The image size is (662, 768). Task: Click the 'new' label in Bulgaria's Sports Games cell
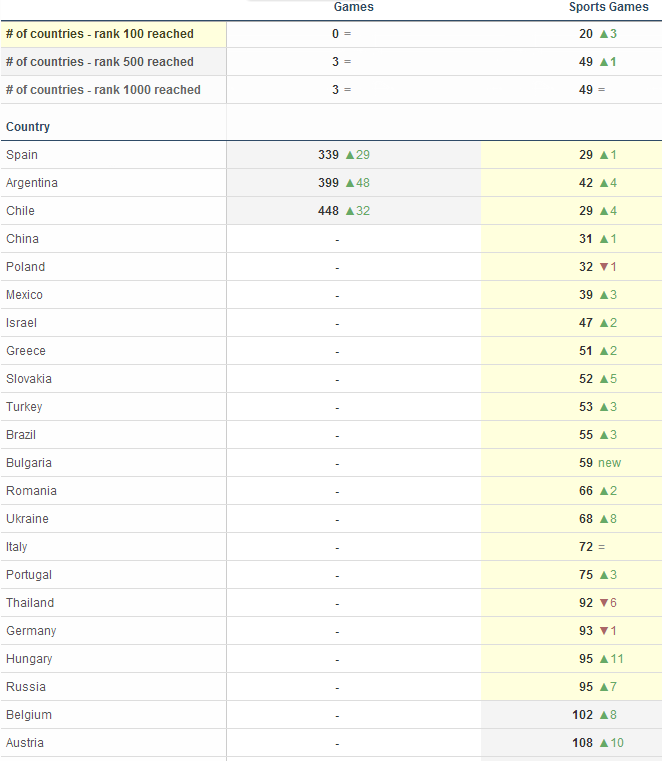coord(610,463)
